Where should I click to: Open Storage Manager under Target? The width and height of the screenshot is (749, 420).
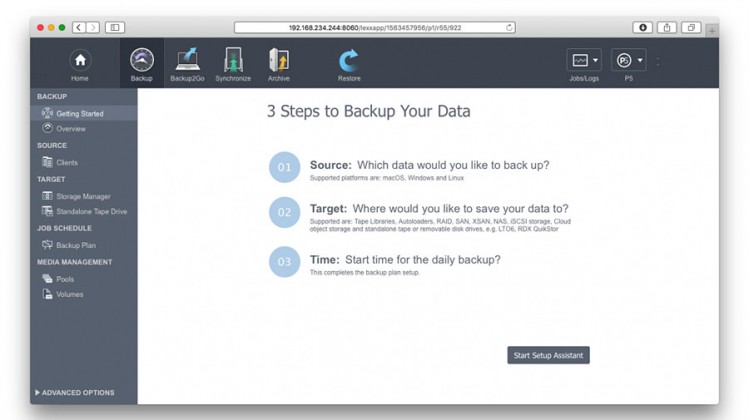pos(84,196)
